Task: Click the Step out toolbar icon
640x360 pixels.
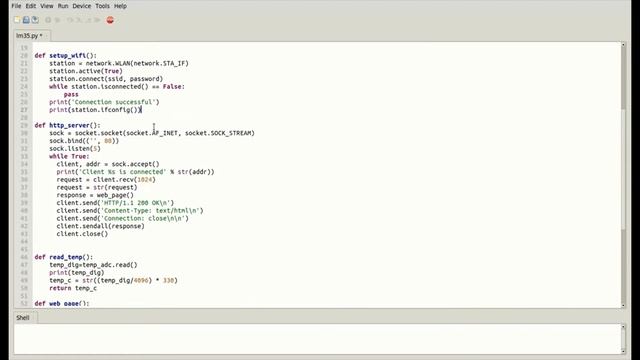Action: pos(88,20)
